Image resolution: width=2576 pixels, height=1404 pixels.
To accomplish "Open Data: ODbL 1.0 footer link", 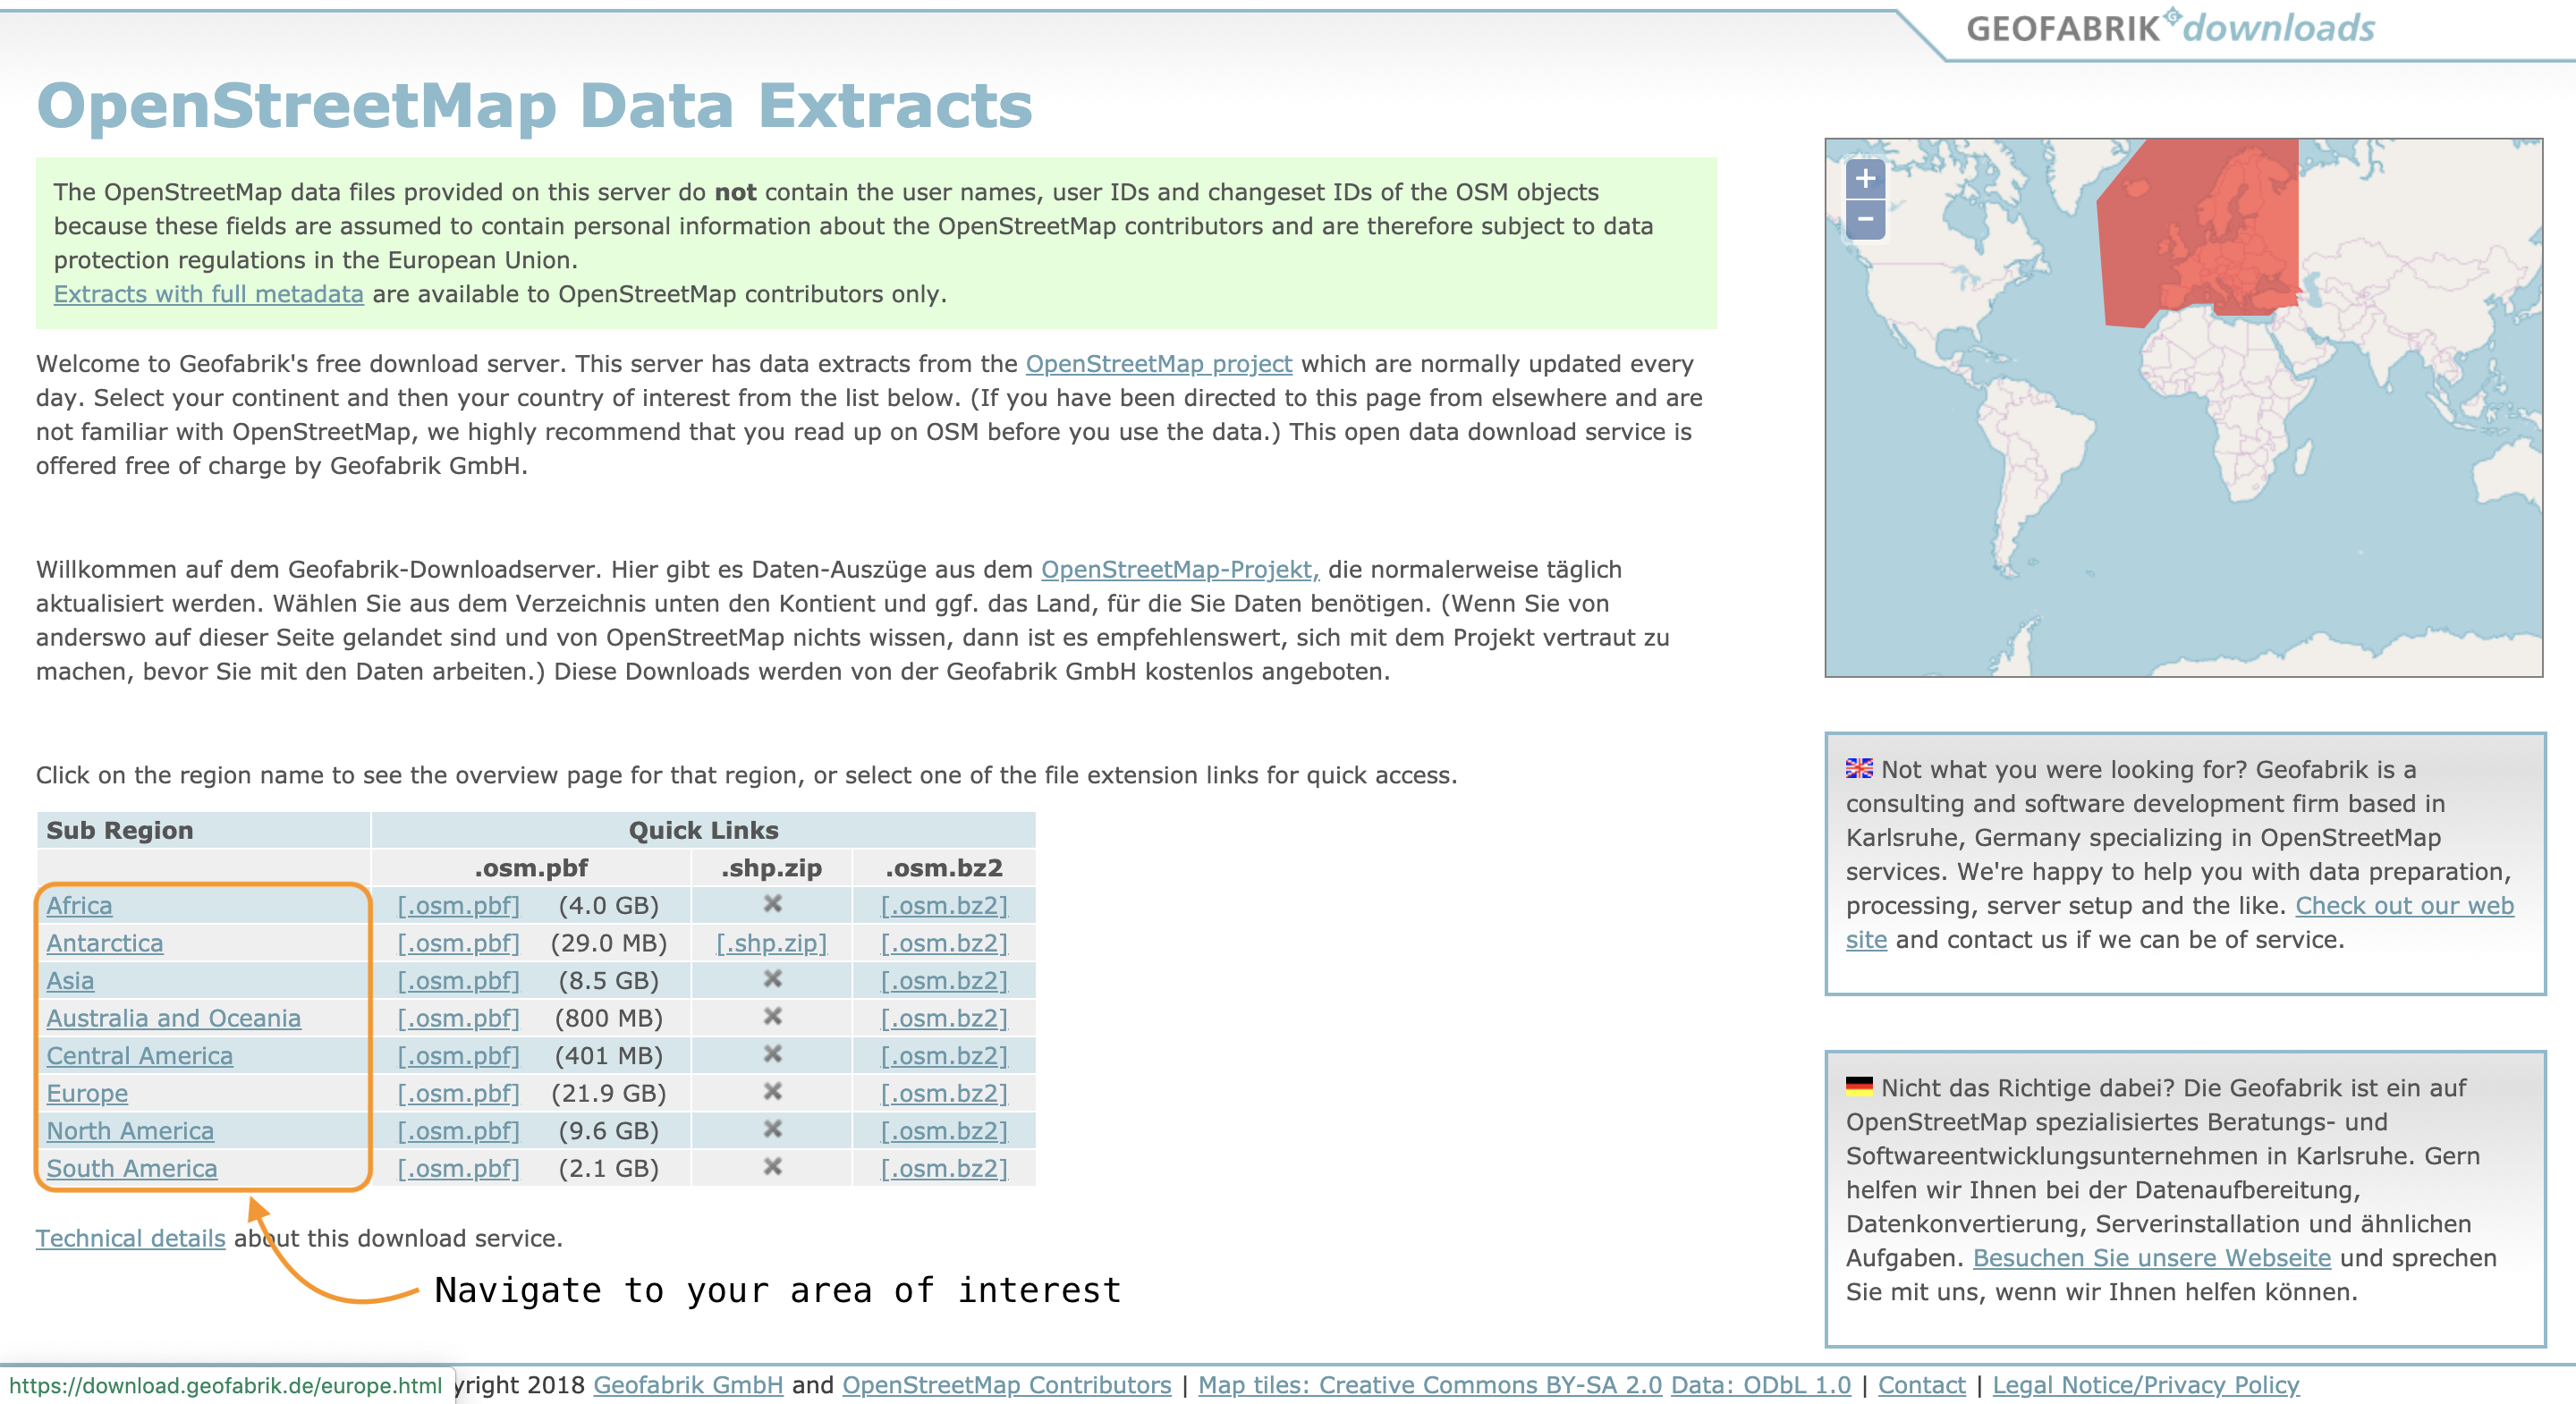I will 1761,1384.
